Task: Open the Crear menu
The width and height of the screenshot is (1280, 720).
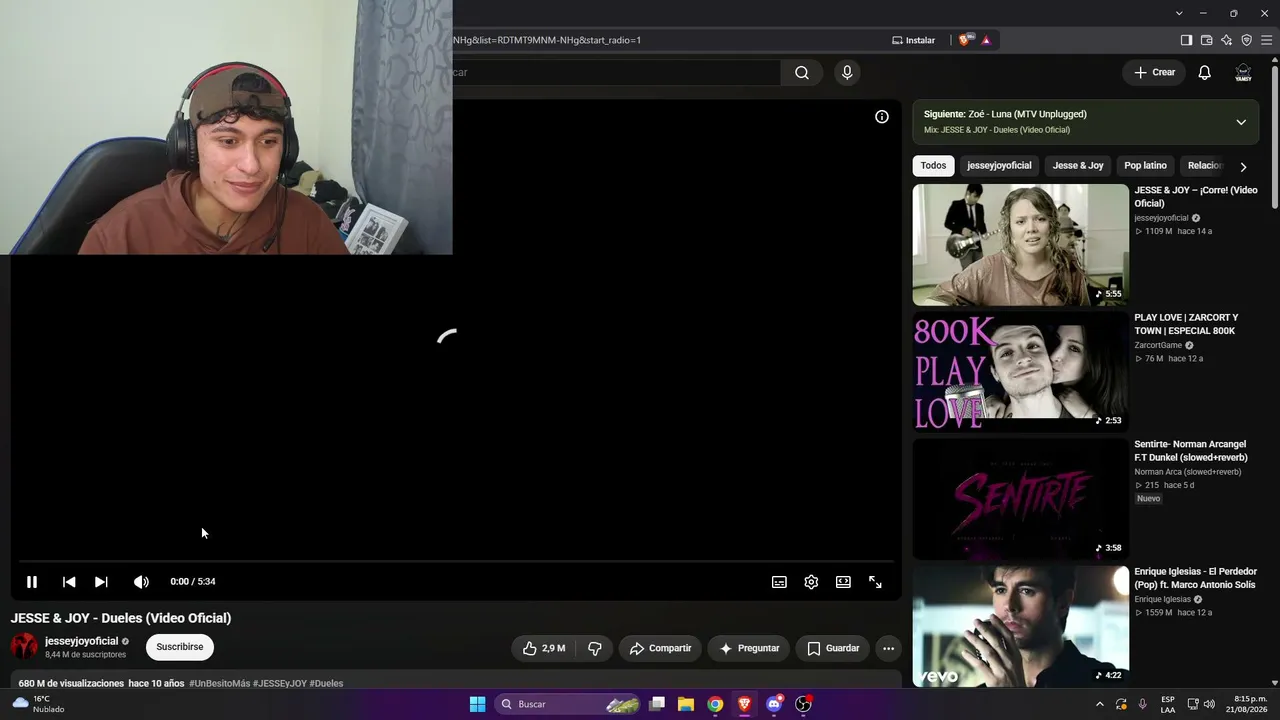Action: pos(1154,72)
